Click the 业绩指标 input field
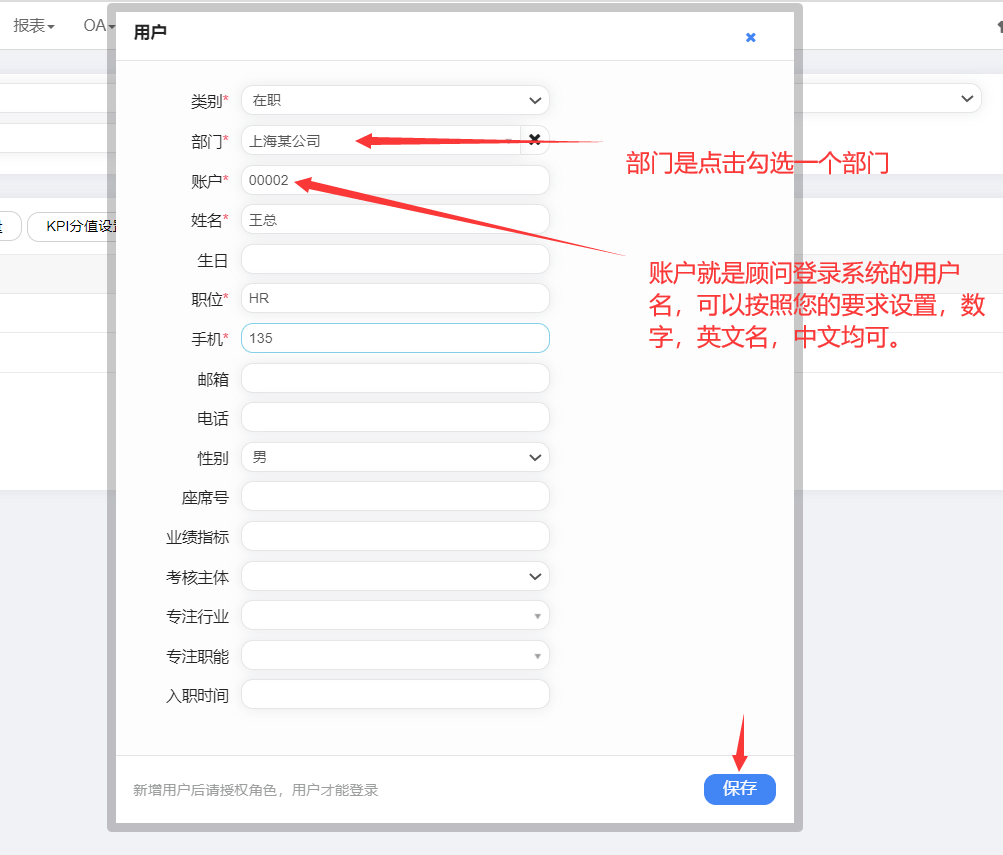The width and height of the screenshot is (1003, 855). [395, 537]
